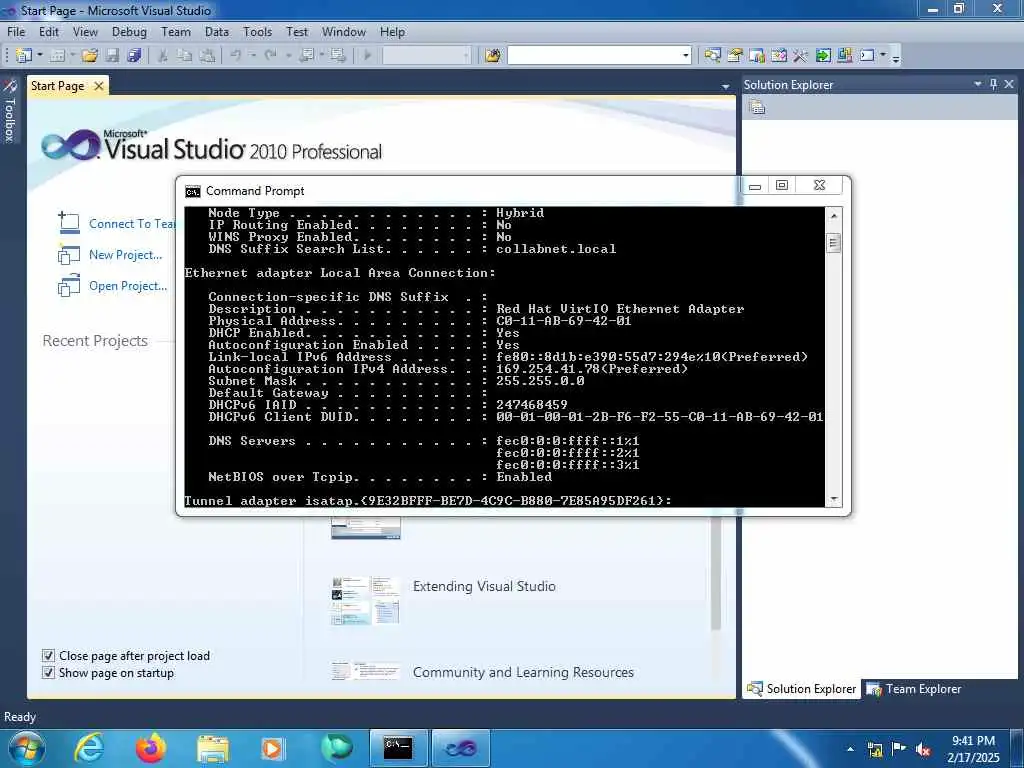The image size is (1024, 768).
Task: Pin toggle the Solution Explorer auto hide
Action: [x=994, y=84]
